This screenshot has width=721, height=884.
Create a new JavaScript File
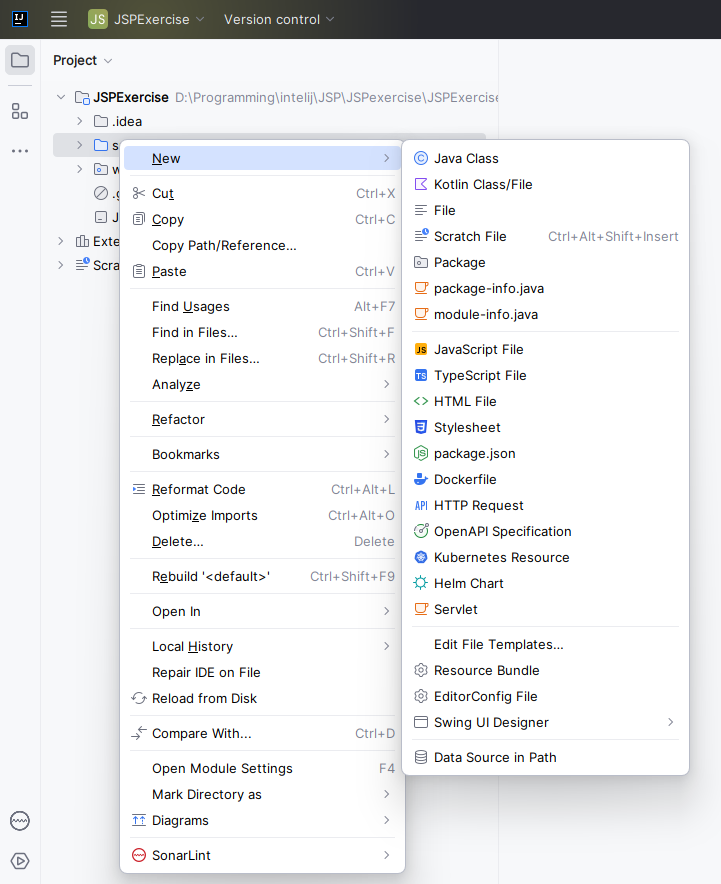(x=545, y=350)
